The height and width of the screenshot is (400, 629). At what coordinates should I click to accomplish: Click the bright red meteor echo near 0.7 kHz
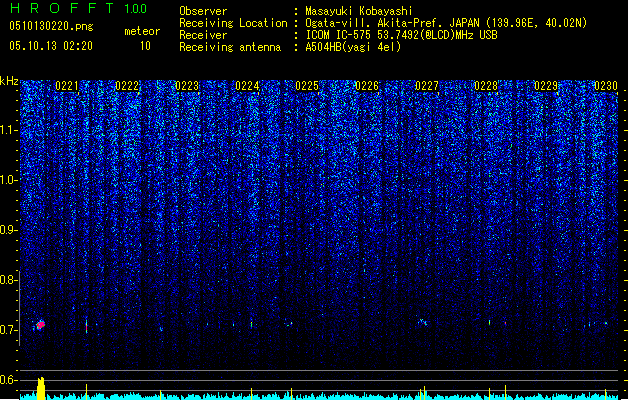pyautogui.click(x=40, y=325)
